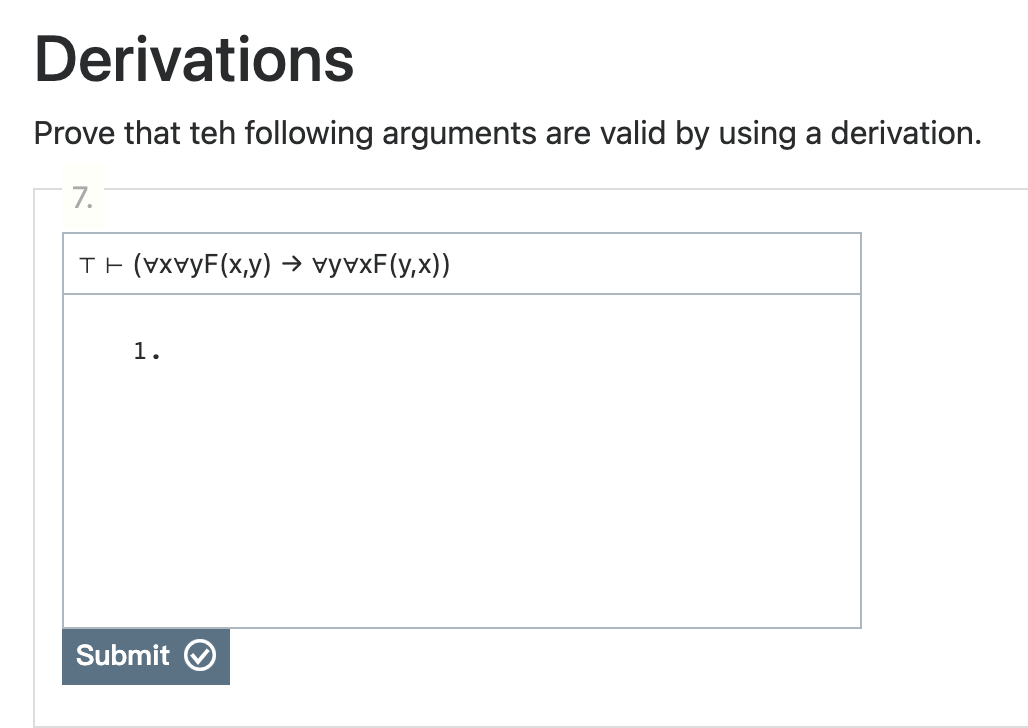This screenshot has height=728, width=1028.
Task: Select line number 1 in the derivation
Action: [140, 350]
